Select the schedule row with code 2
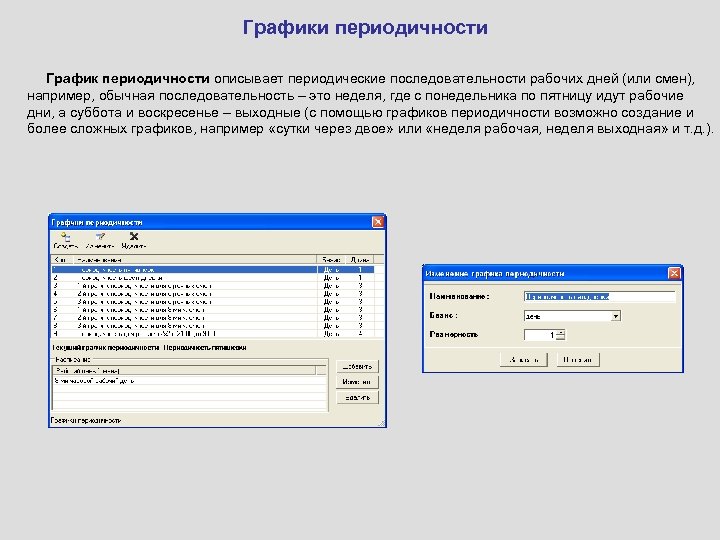Image resolution: width=720 pixels, height=540 pixels. [x=213, y=278]
